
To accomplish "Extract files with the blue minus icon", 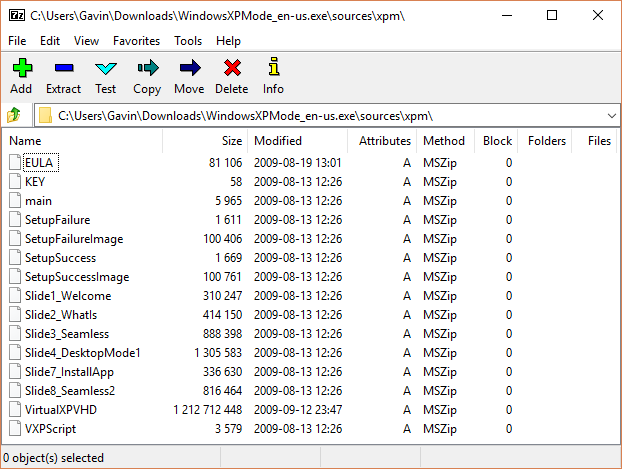I will [64, 69].
